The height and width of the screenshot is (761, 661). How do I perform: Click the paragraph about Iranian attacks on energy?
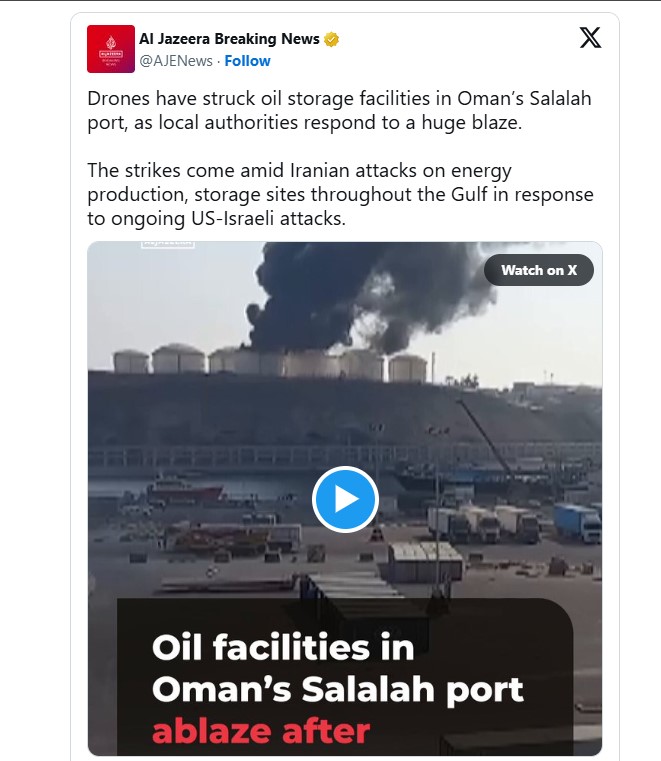(340, 194)
